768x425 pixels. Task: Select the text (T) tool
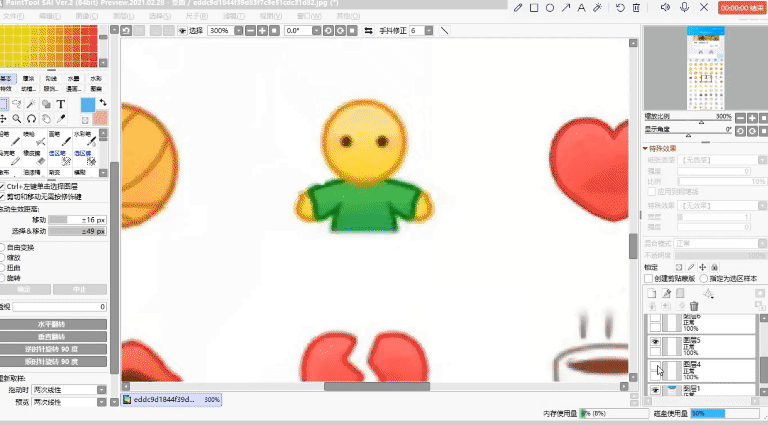point(60,104)
